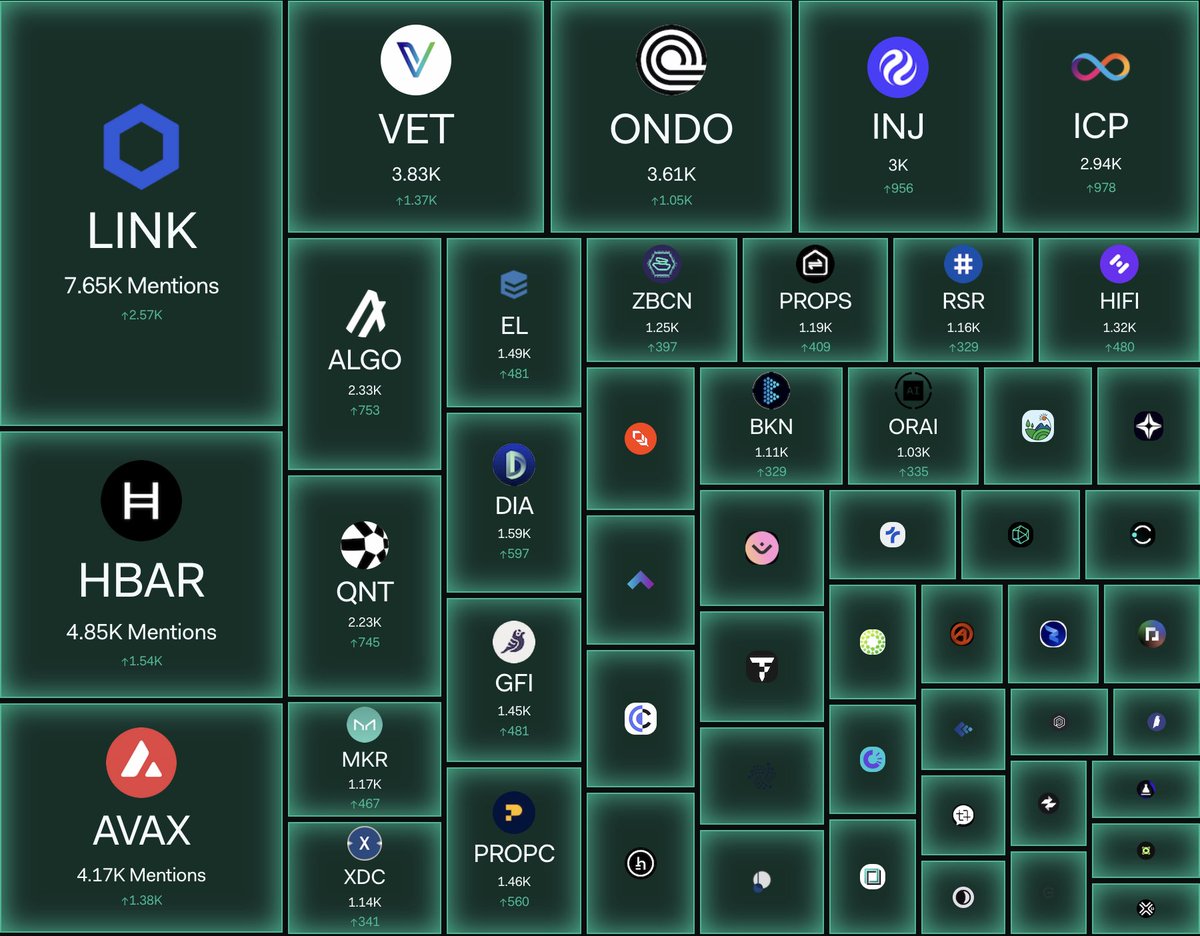The width and height of the screenshot is (1200, 936).
Task: Select VET's ↑1.37K change value
Action: (x=416, y=200)
